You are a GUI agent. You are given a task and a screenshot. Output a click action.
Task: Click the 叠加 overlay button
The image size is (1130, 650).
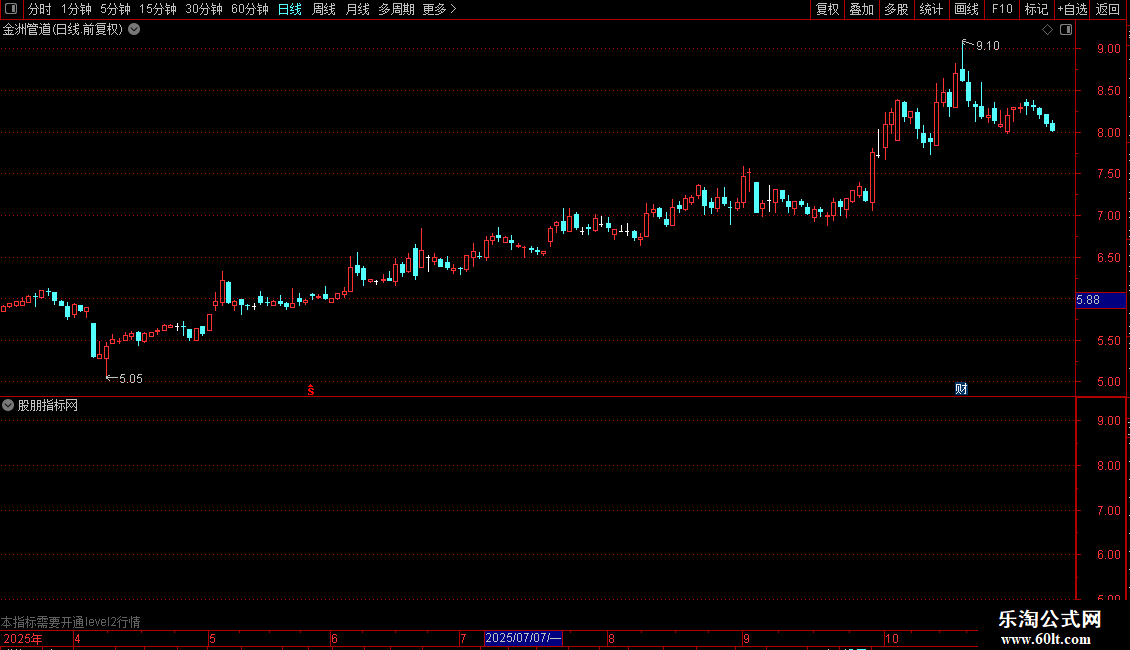click(861, 9)
